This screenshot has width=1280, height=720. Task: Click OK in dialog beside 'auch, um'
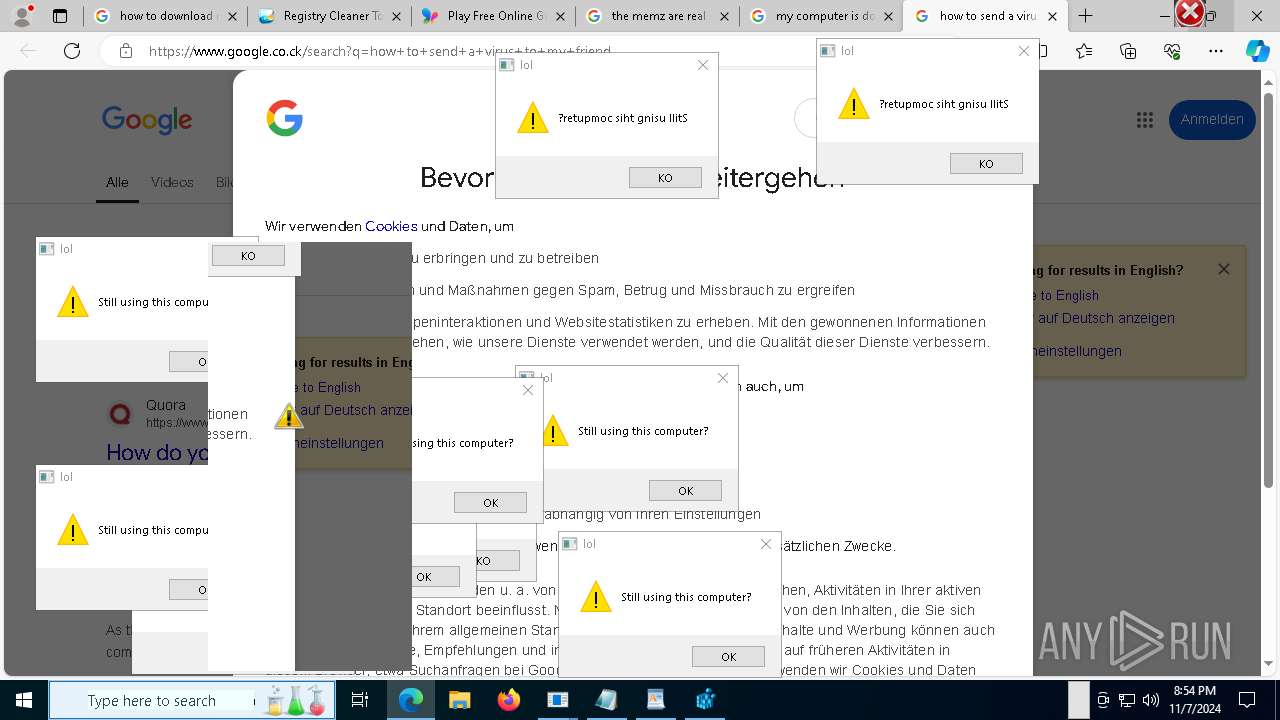(x=685, y=490)
